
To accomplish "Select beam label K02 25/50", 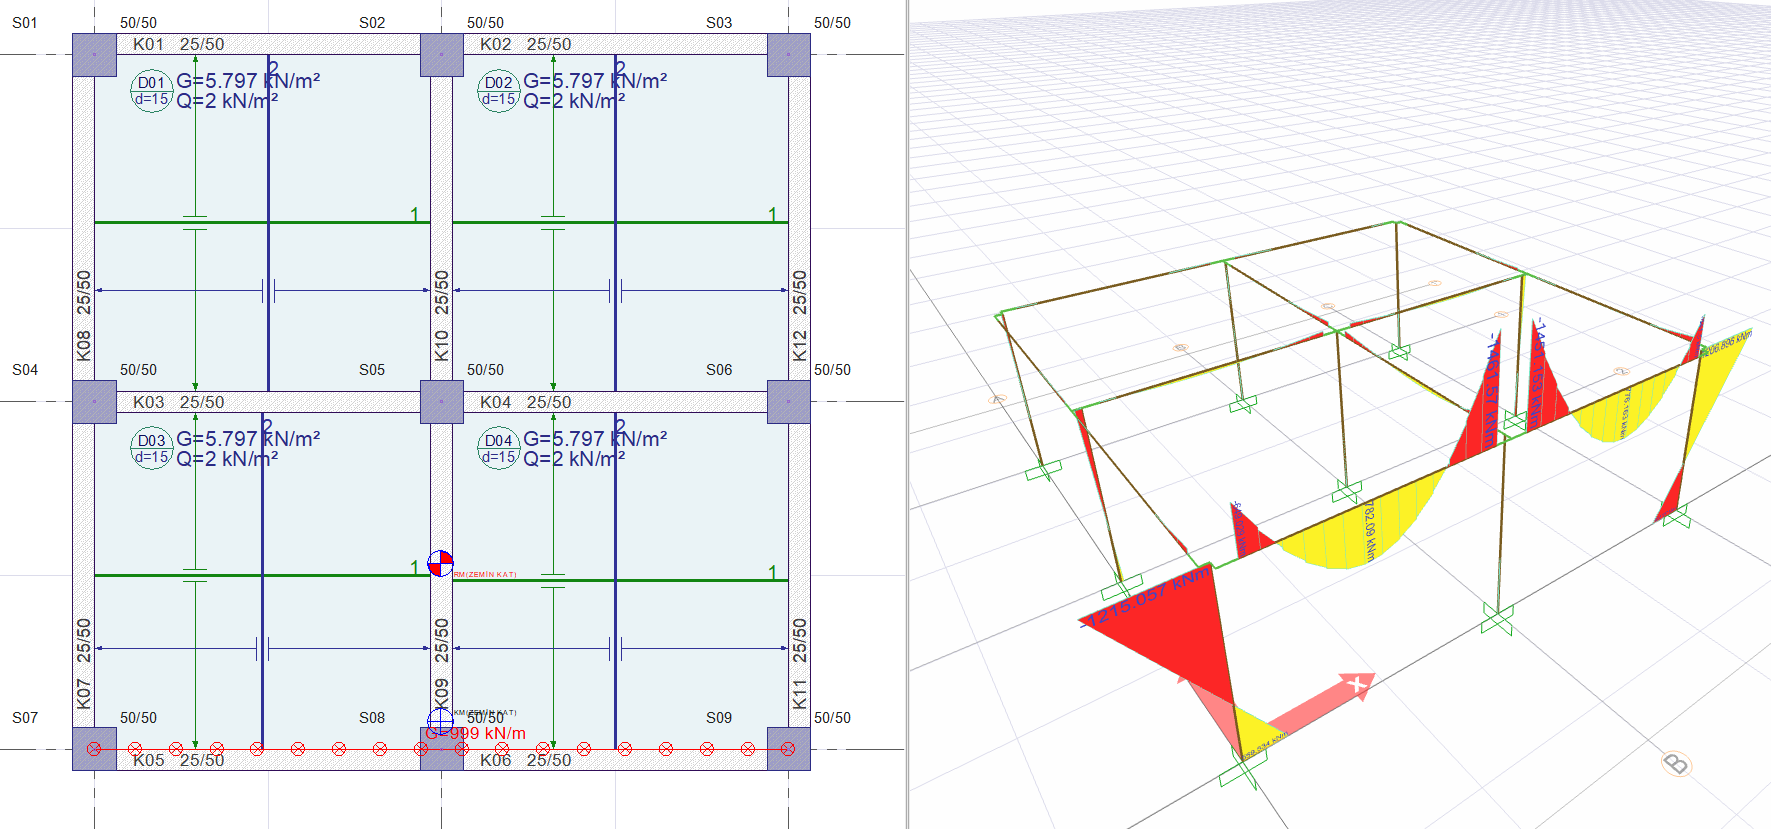I will pos(526,44).
